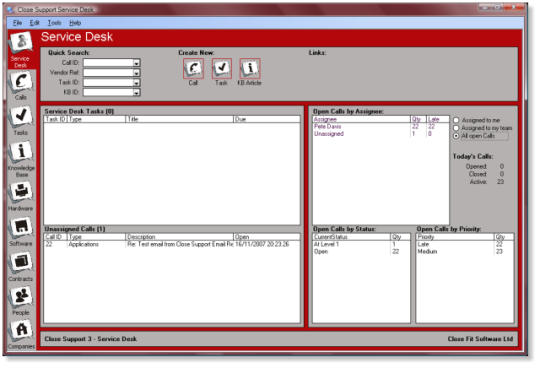Open Hardware section icon
The image size is (540, 368).
point(21,197)
